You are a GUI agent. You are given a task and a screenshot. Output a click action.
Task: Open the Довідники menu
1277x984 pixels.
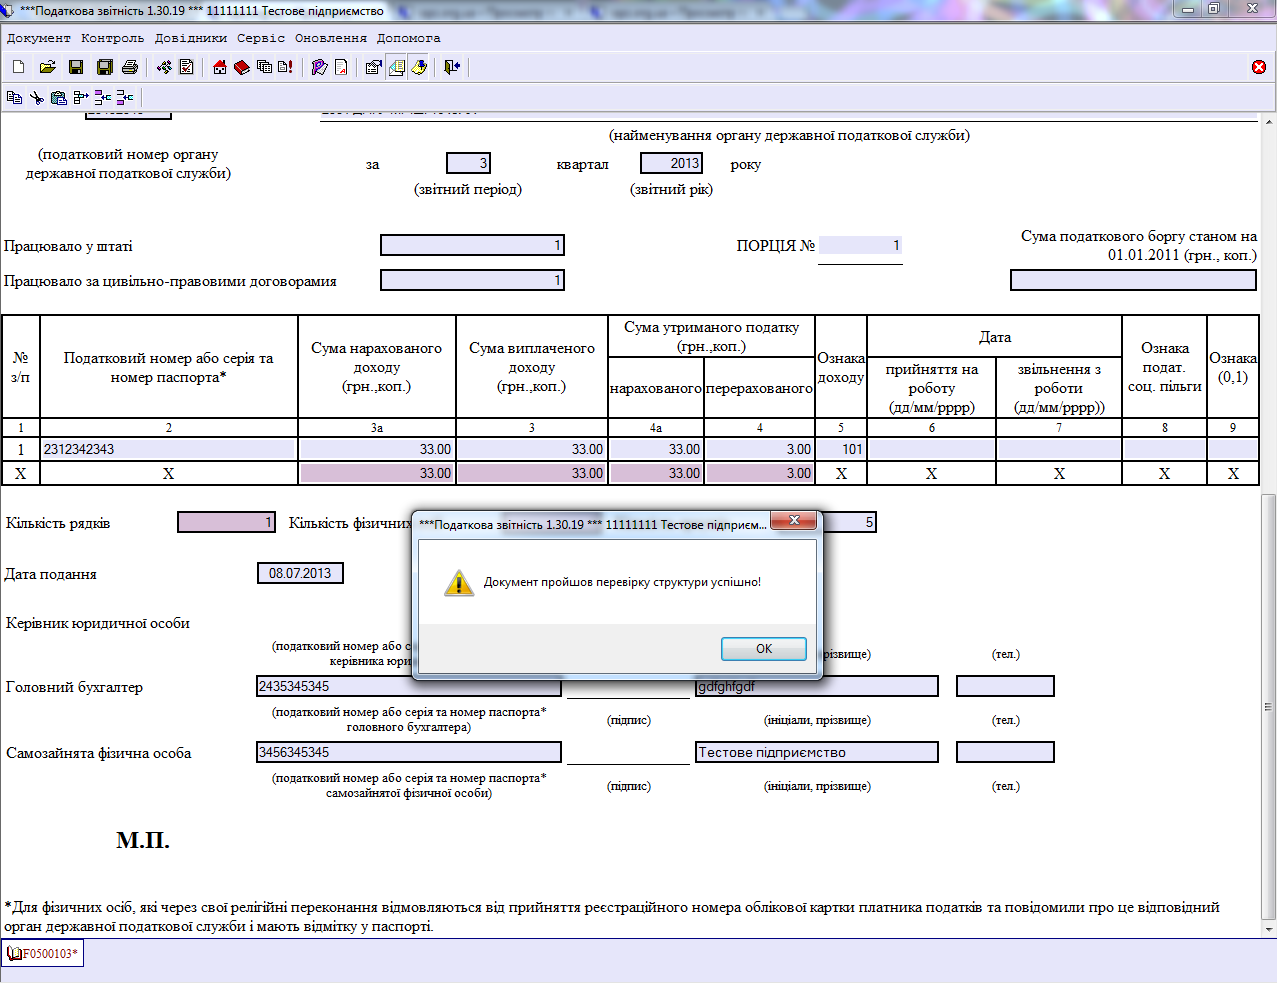click(x=191, y=38)
